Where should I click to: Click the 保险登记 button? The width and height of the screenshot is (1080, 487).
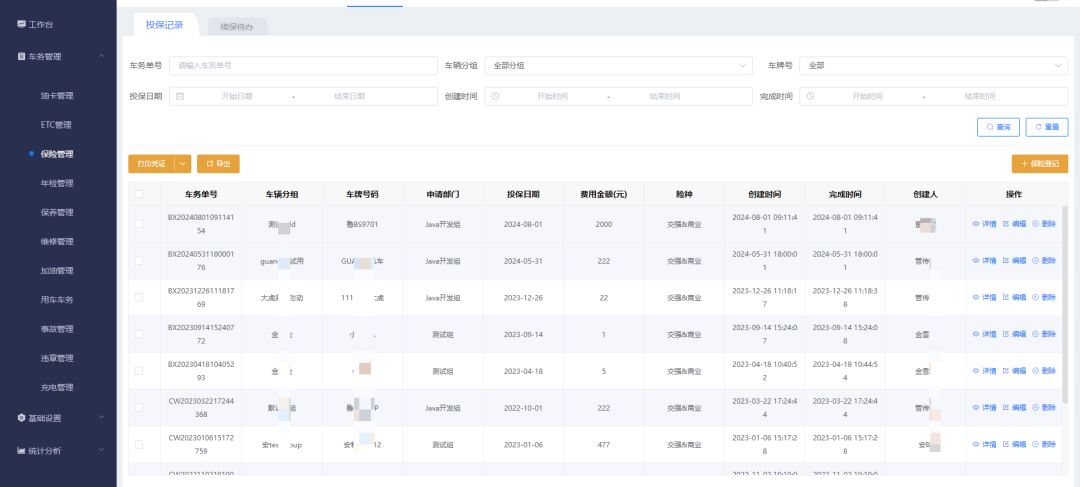coord(1040,163)
